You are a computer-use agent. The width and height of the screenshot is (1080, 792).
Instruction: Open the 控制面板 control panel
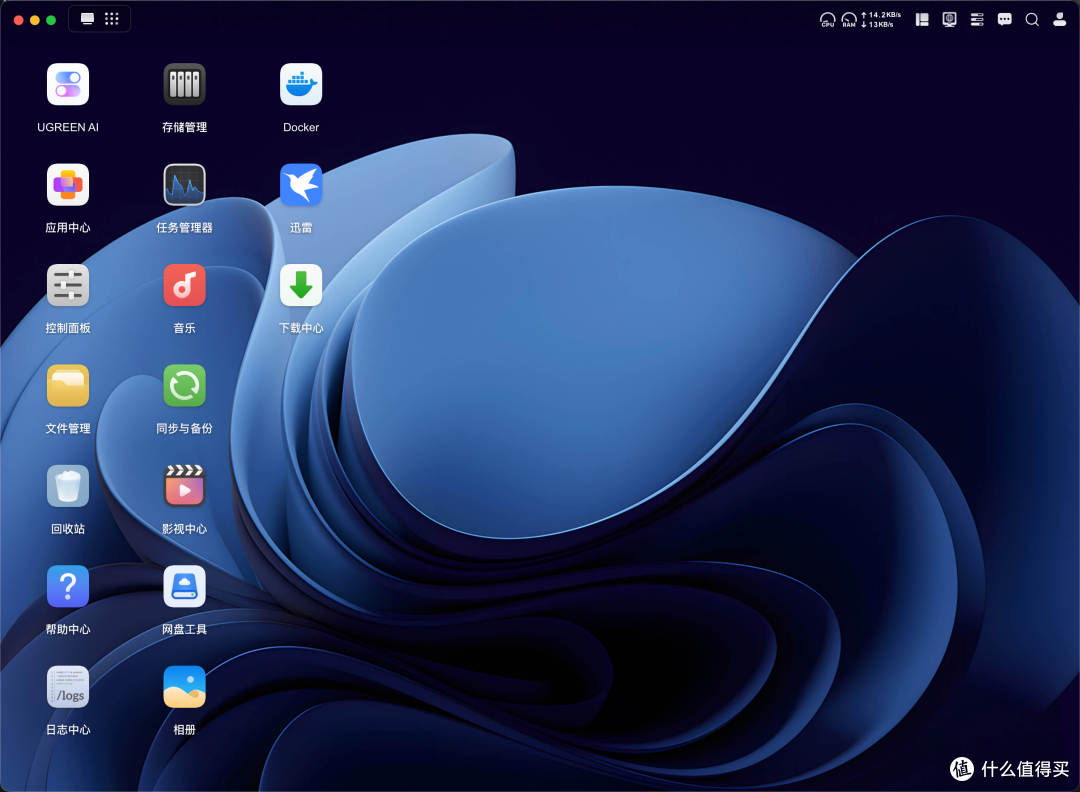[68, 285]
